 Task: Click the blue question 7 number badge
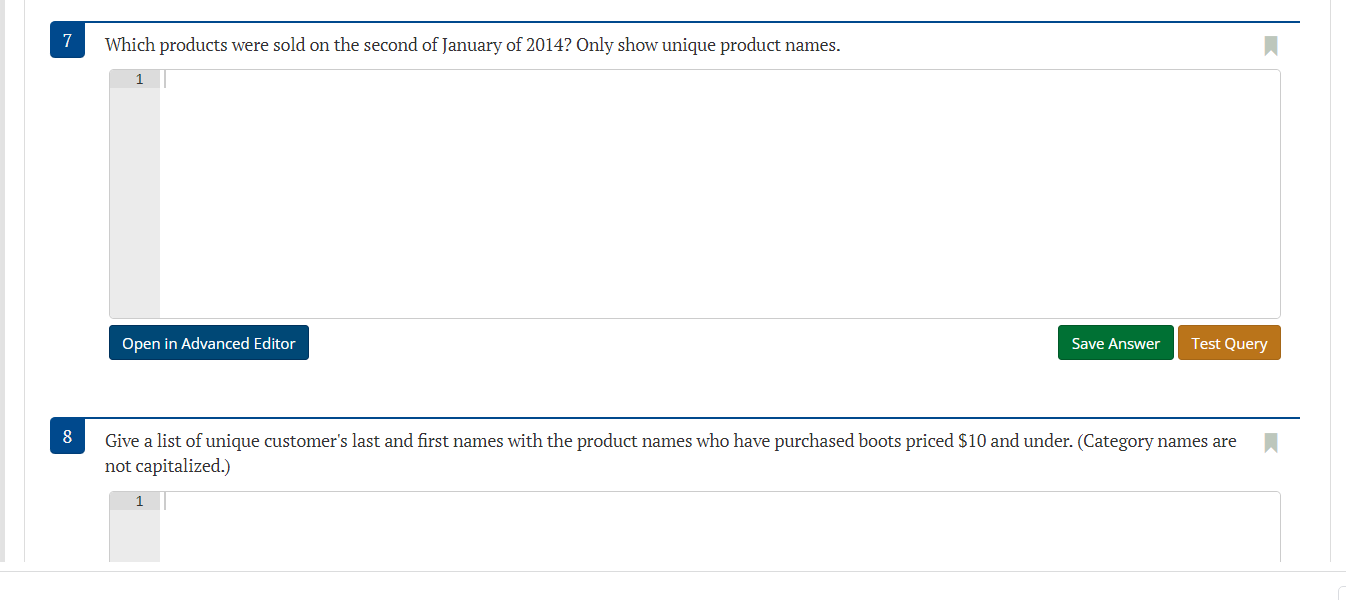[x=67, y=41]
